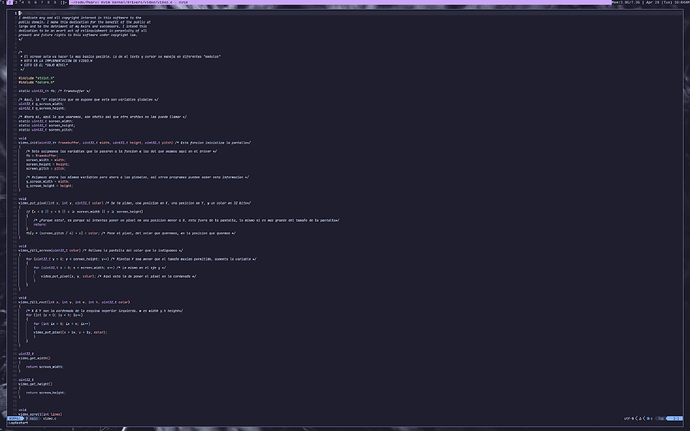Click the for uint32_t y loop line
This screenshot has height=431, width=690.
pyautogui.click(x=68, y=259)
